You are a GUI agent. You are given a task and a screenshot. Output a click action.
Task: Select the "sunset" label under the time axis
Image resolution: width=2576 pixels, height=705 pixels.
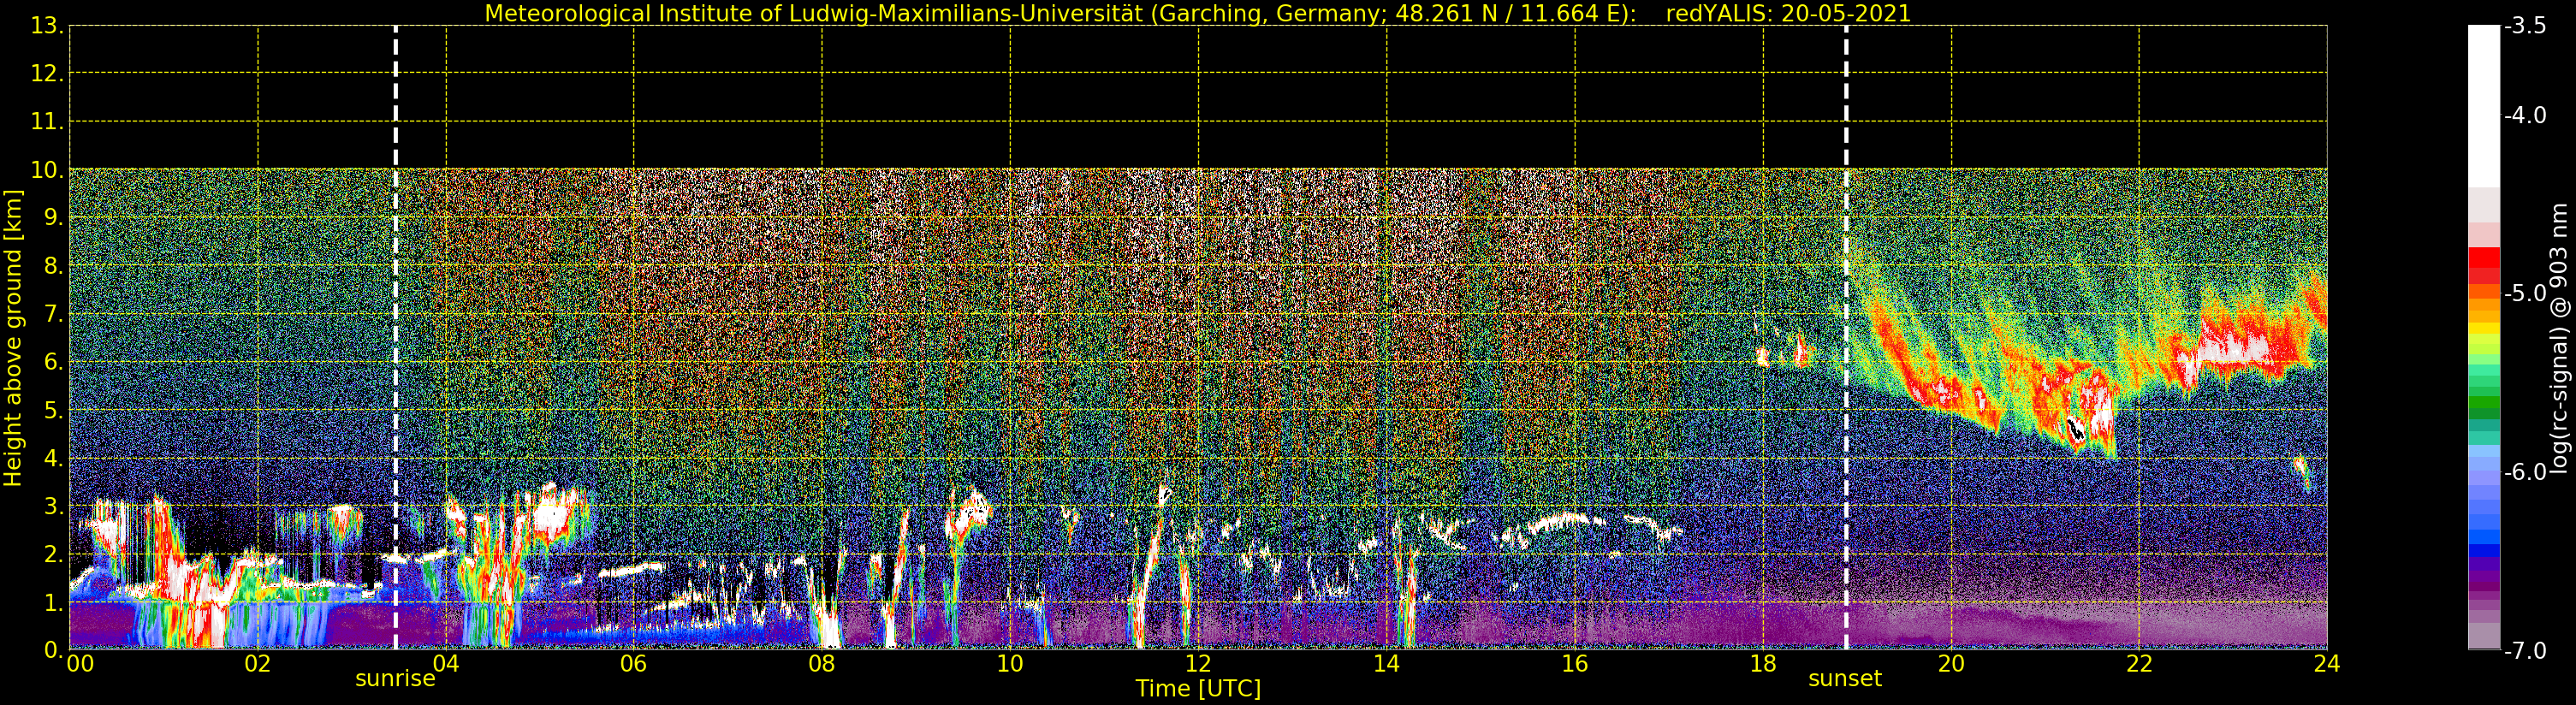click(1845, 679)
